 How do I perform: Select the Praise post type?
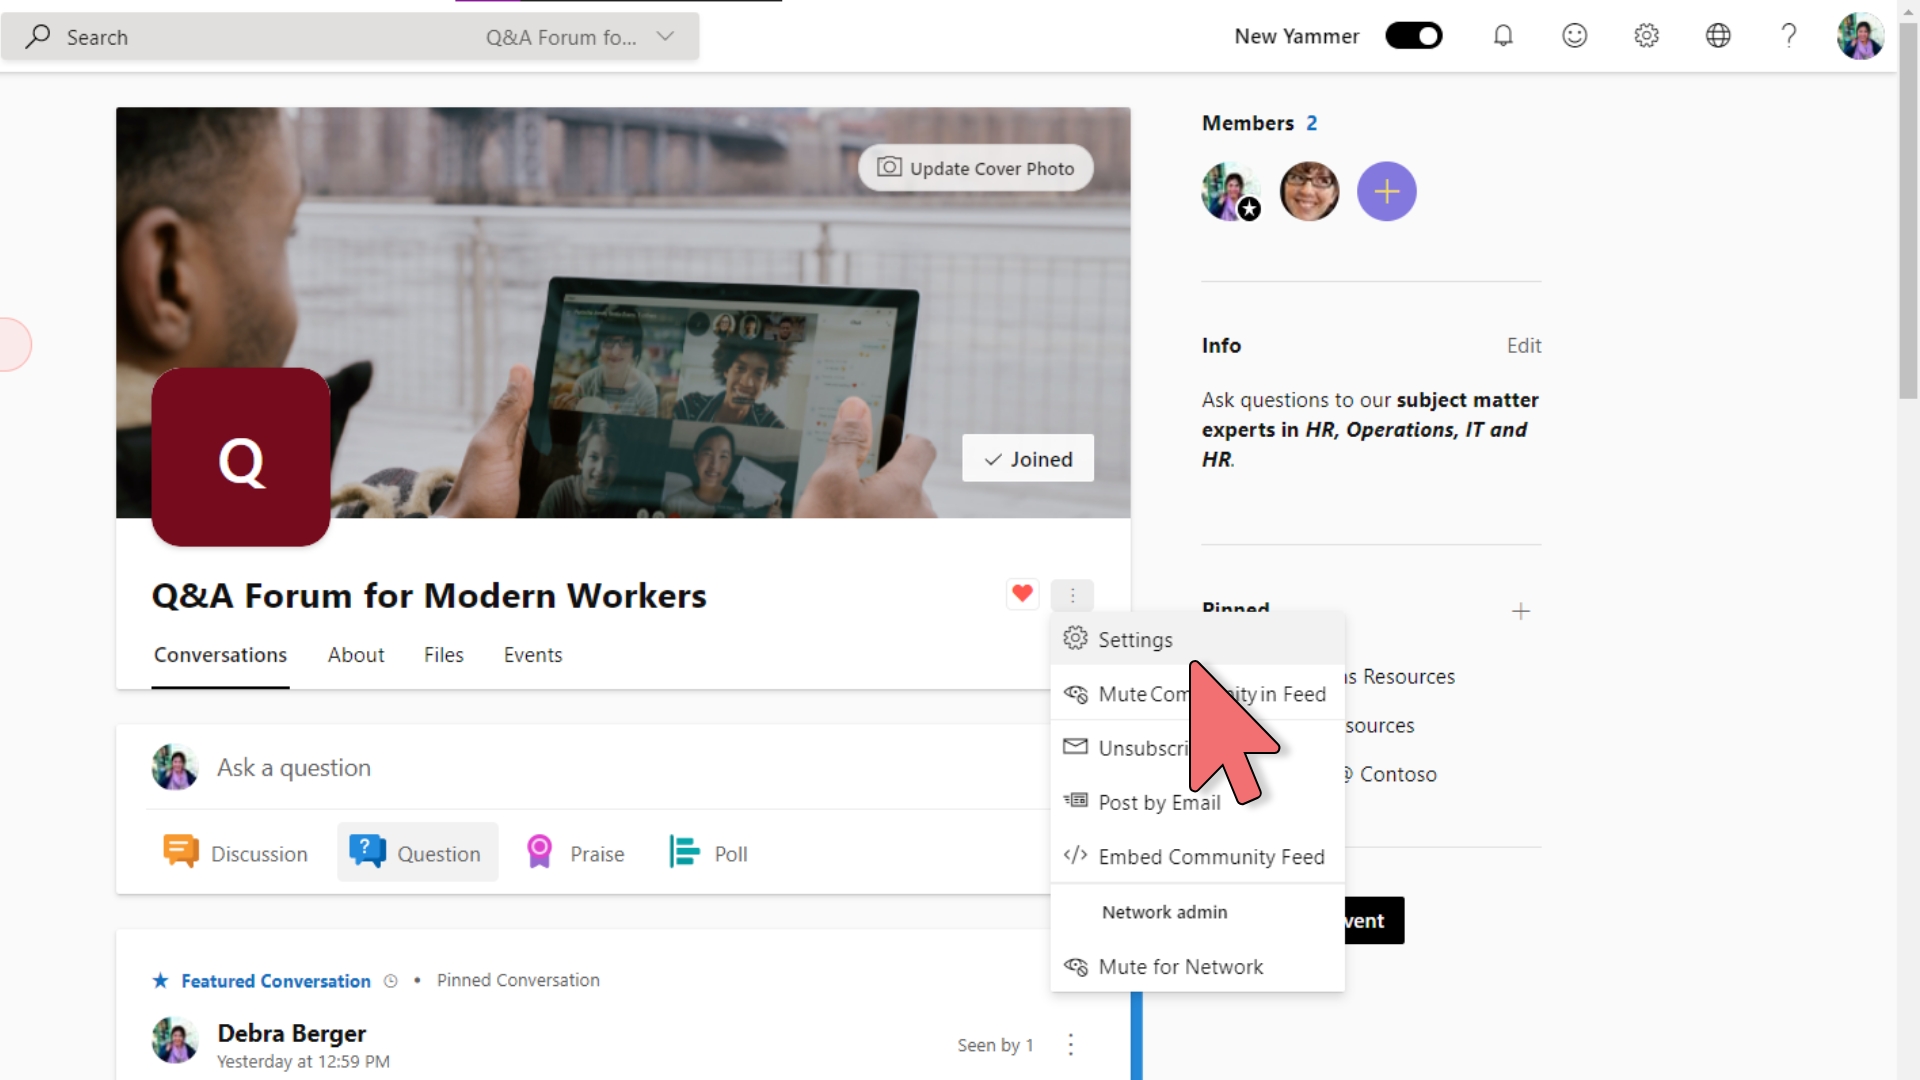tap(576, 852)
